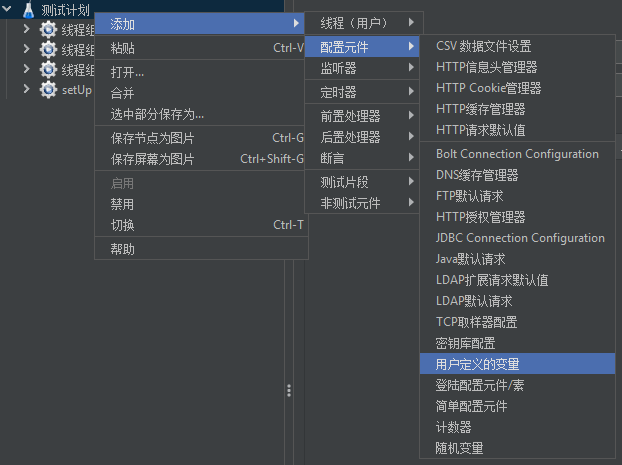The height and width of the screenshot is (465, 622).
Task: Choose 保存节点为图片
Action: tap(152, 138)
